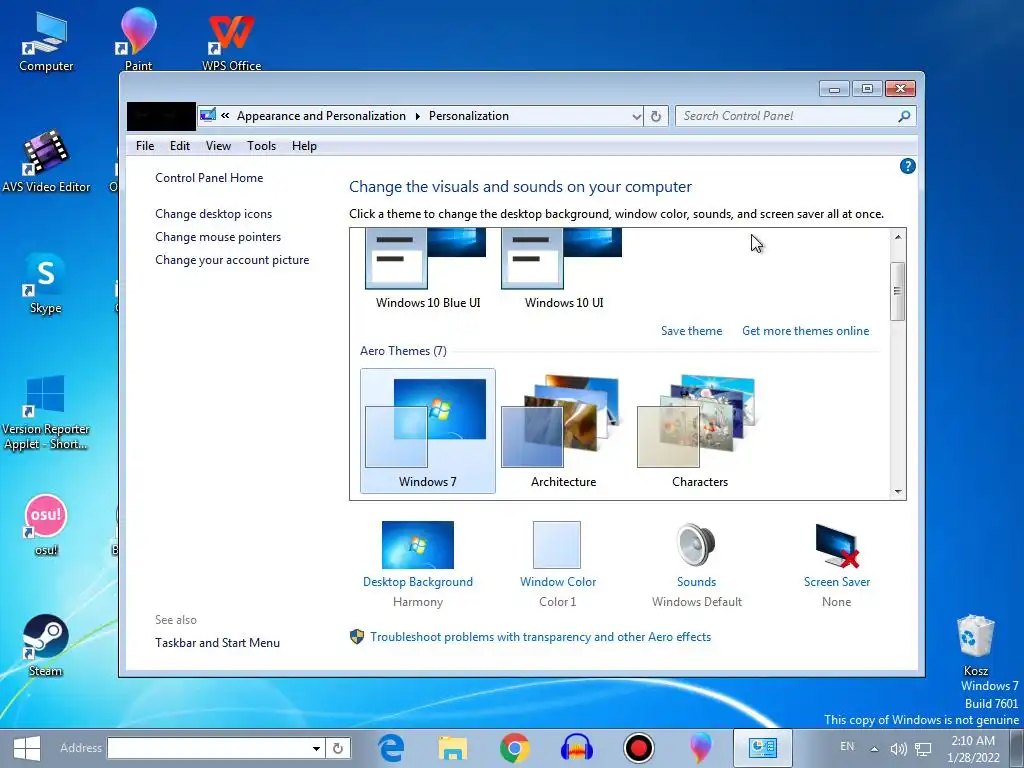
Task: Open Edge from the taskbar
Action: pos(391,748)
